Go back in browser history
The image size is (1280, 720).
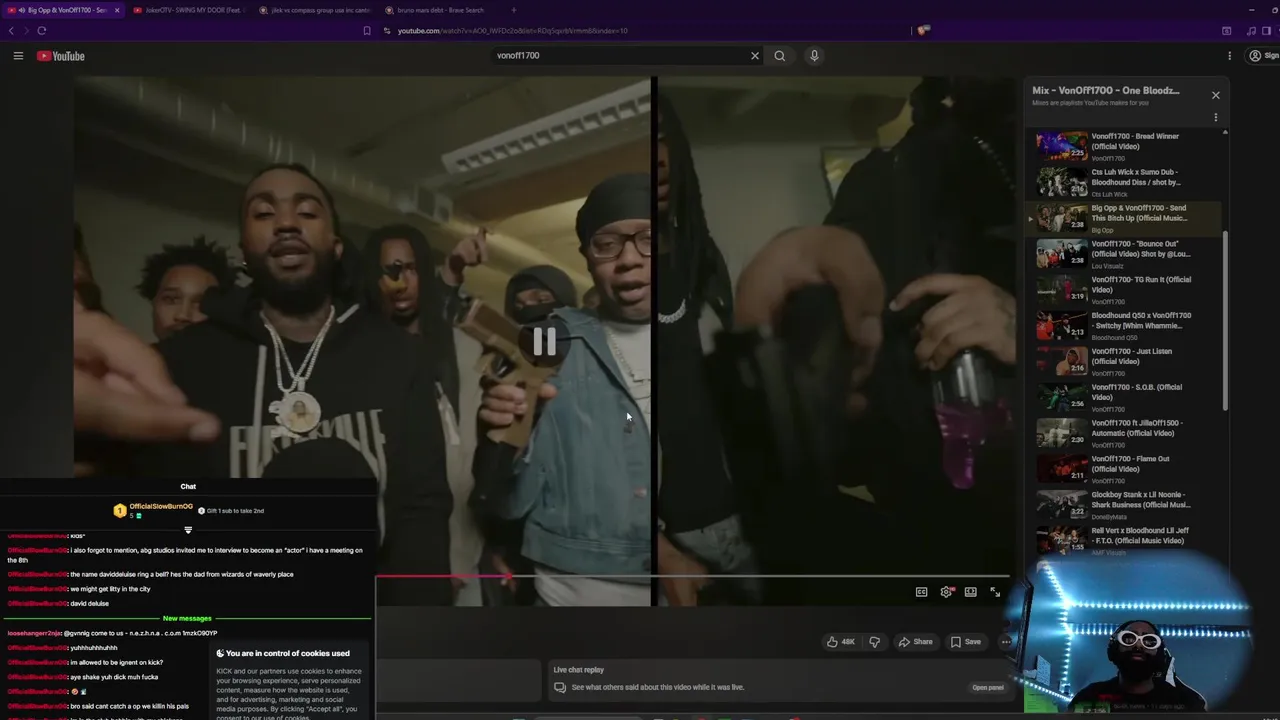pos(12,31)
